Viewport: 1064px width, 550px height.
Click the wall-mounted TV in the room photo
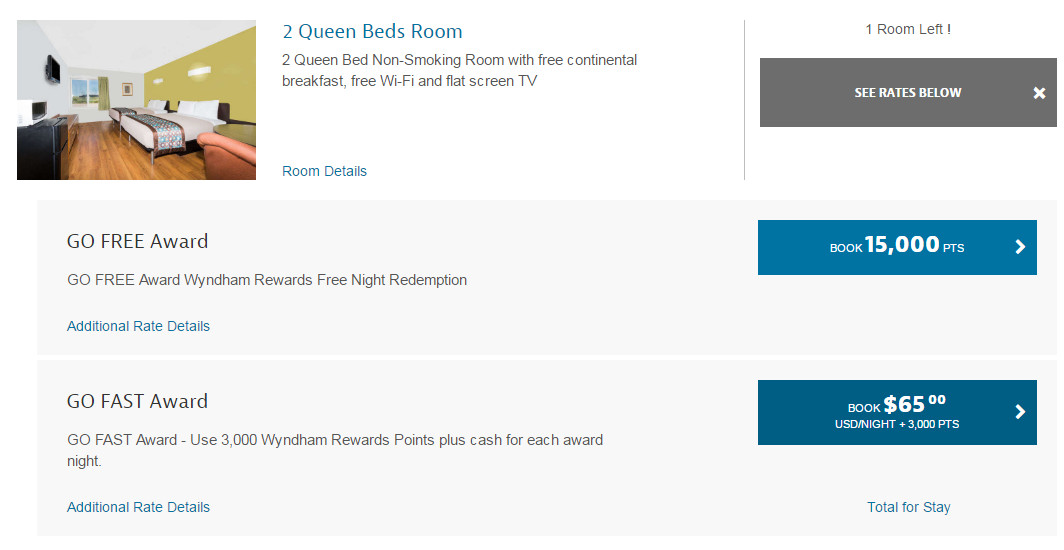pyautogui.click(x=51, y=69)
